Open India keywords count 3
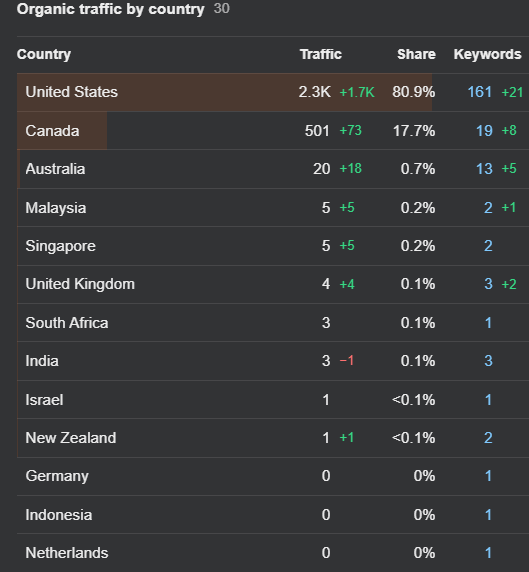Image resolution: width=529 pixels, height=572 pixels. click(x=488, y=361)
